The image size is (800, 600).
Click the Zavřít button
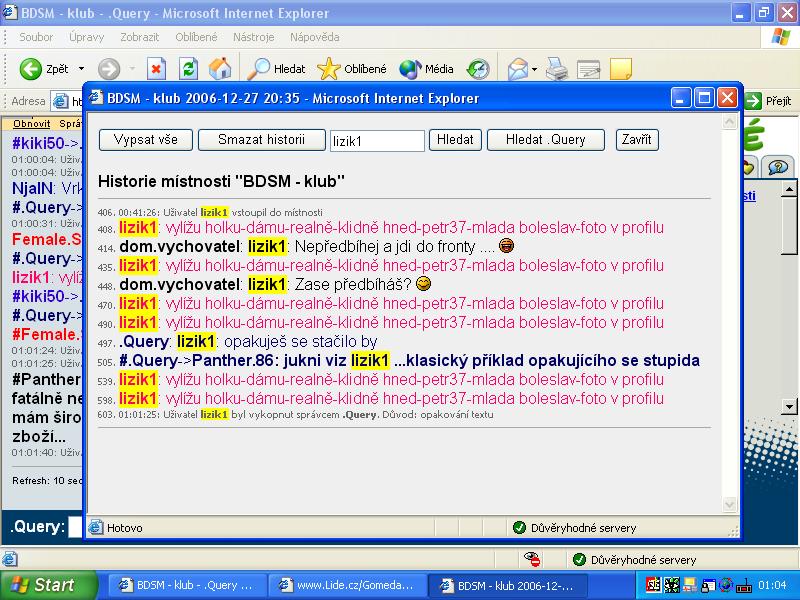coord(637,140)
